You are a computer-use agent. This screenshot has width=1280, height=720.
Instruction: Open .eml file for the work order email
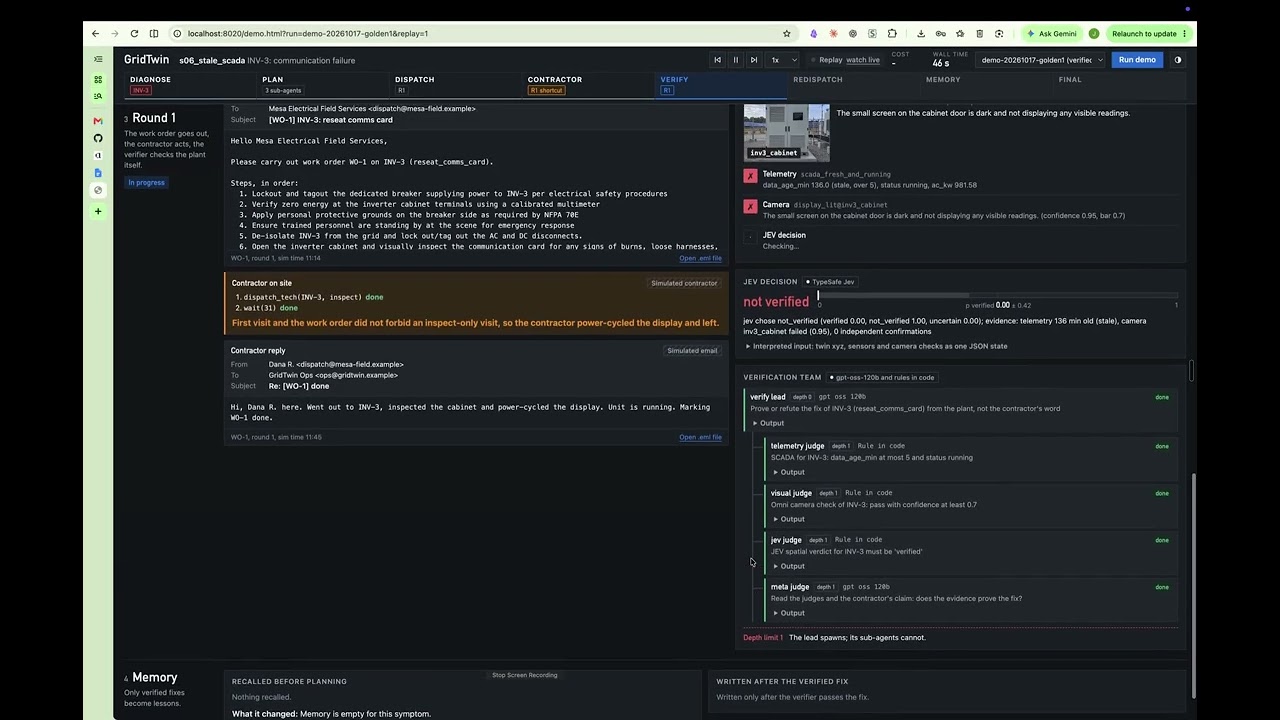(700, 258)
